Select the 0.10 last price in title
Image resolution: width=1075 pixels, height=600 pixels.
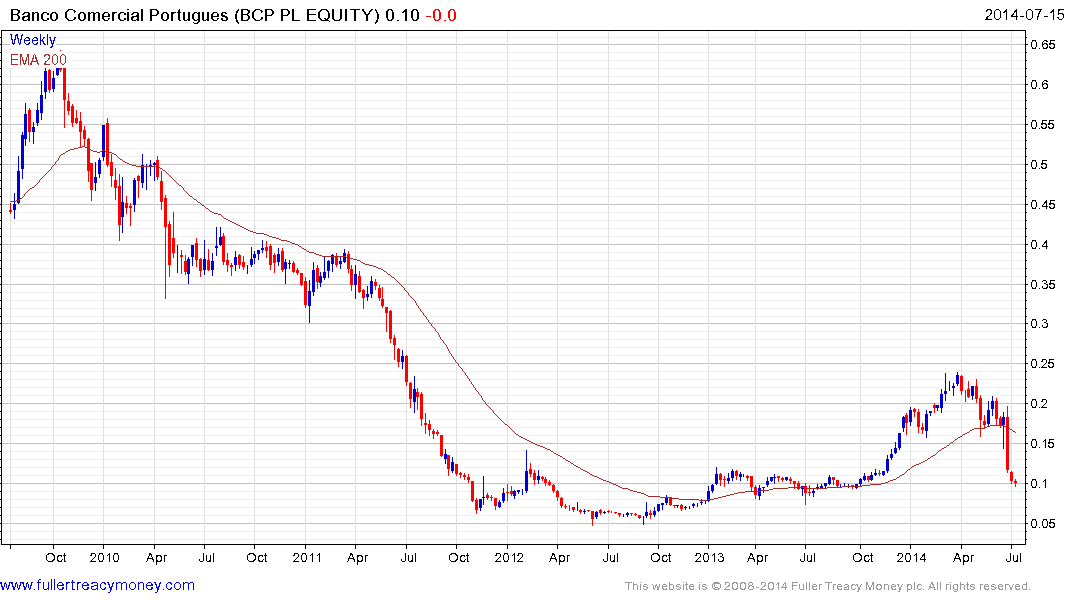click(402, 15)
